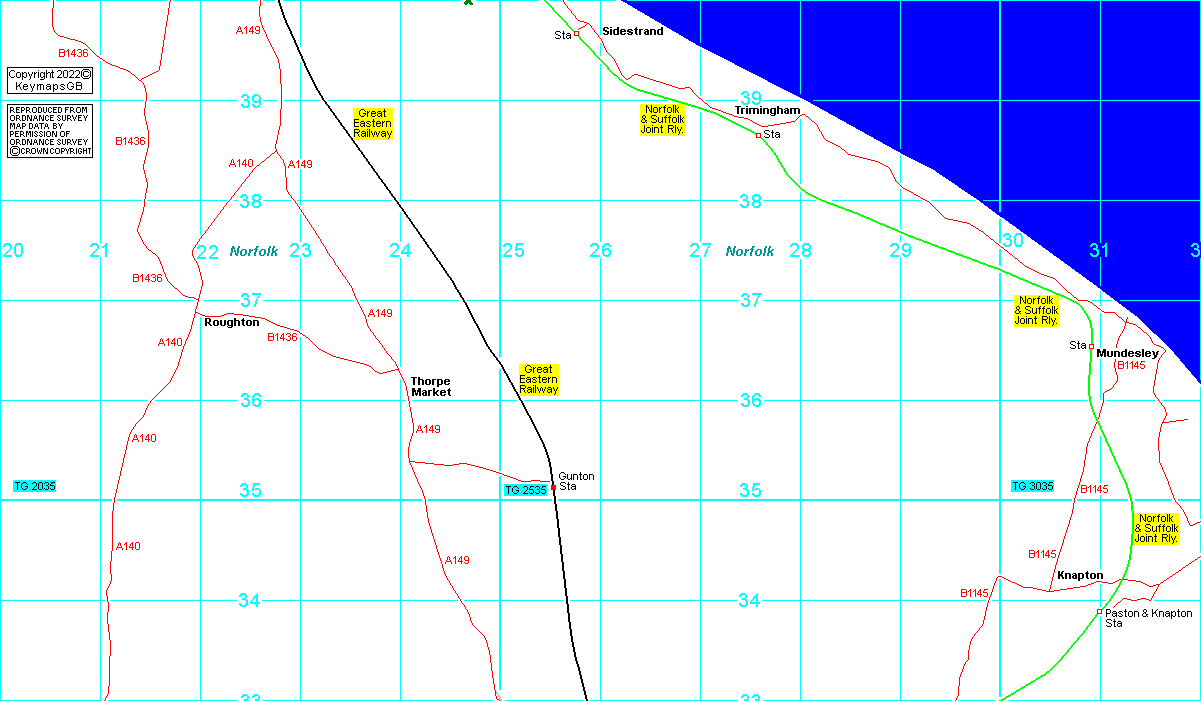Click the Norfolk & Suffolk Joint Rly label near Knapton
This screenshot has height=701, width=1201.
[x=1156, y=528]
